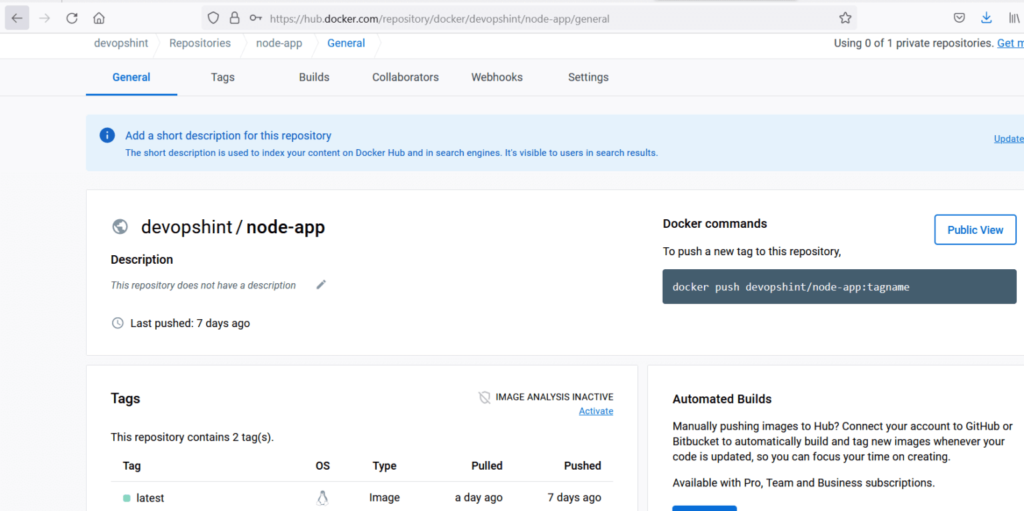
Task: Click the 'a day ago' pulled value
Action: [479, 498]
